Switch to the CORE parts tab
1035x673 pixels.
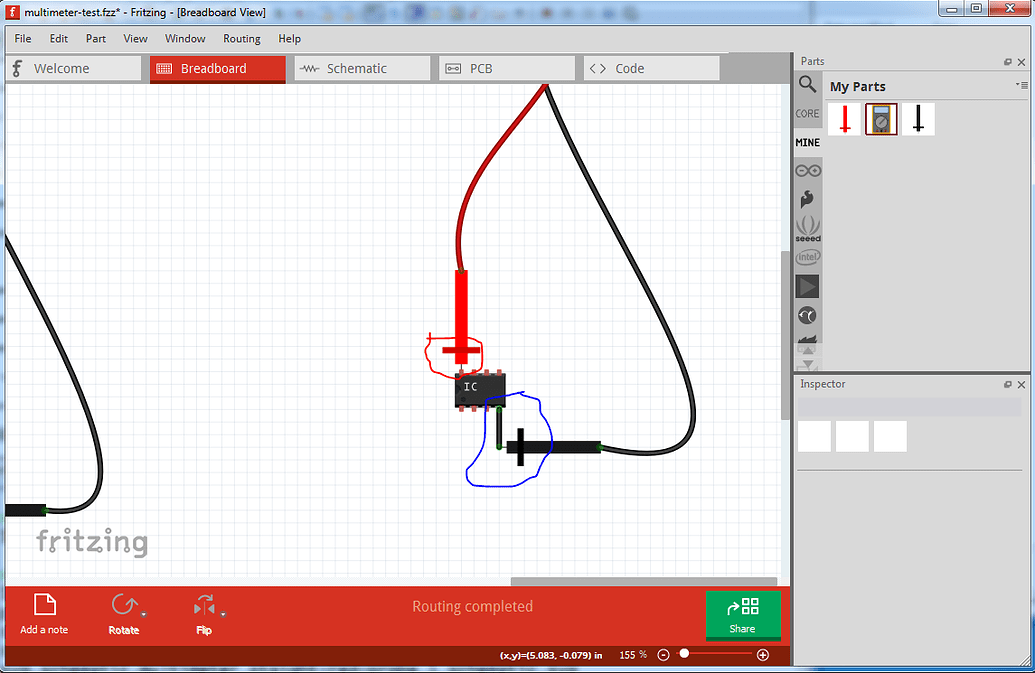click(807, 113)
